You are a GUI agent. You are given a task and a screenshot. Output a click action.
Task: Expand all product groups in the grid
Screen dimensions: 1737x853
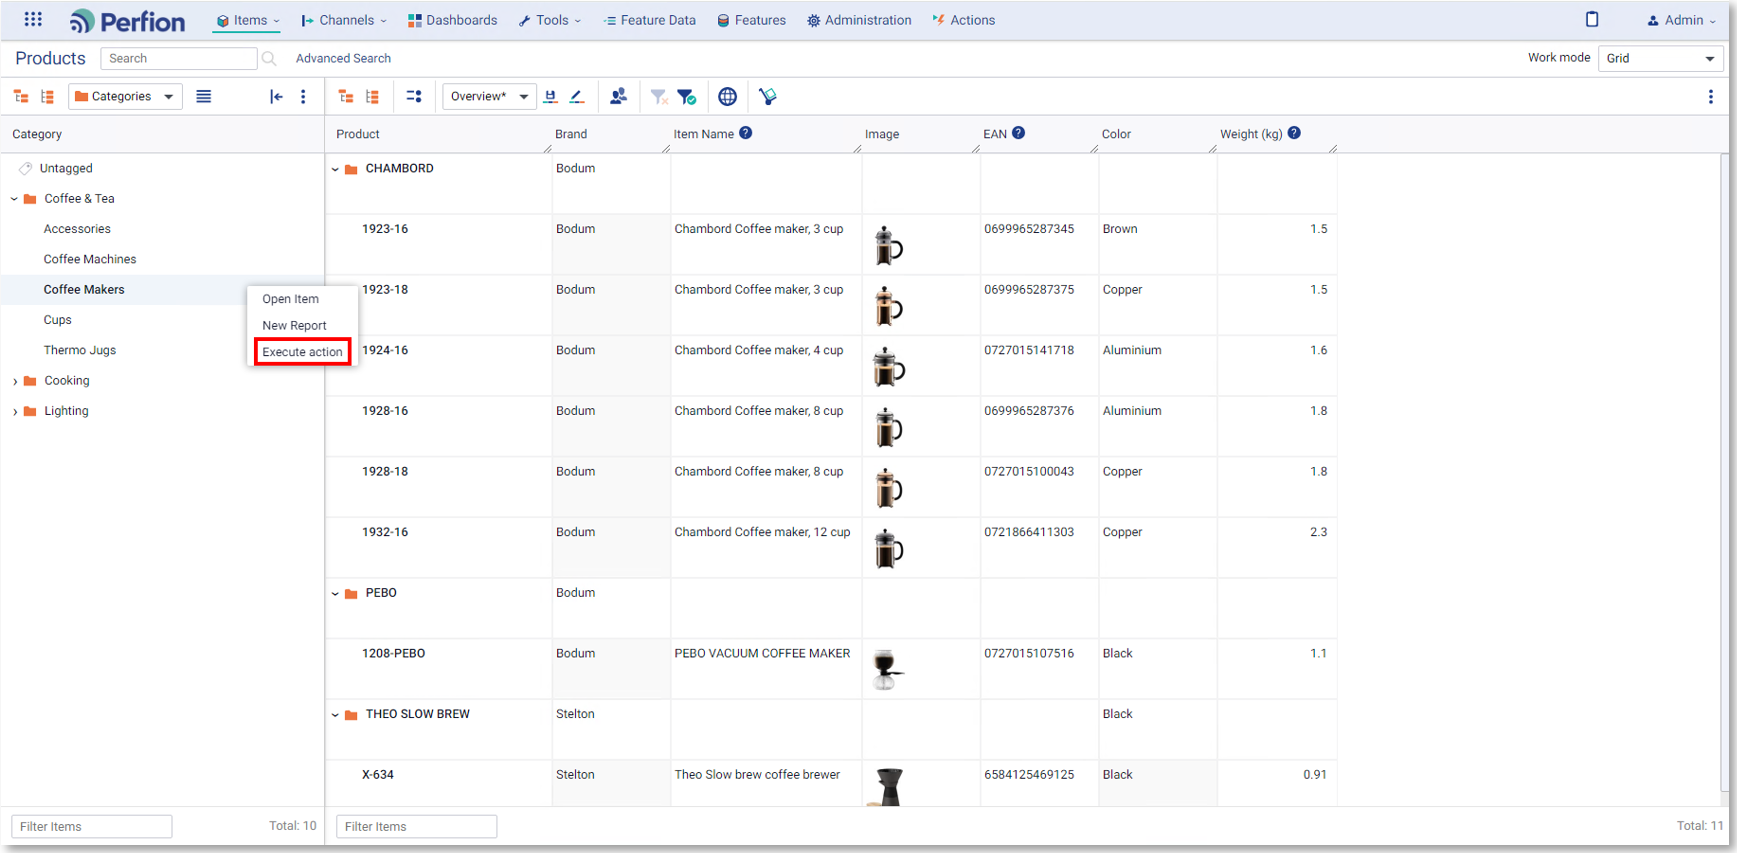[x=346, y=97]
